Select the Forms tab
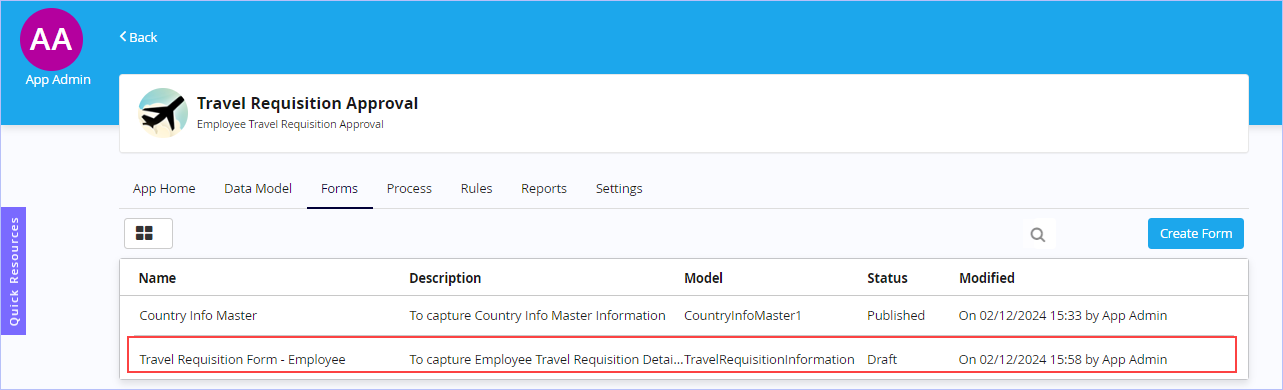 tap(339, 188)
